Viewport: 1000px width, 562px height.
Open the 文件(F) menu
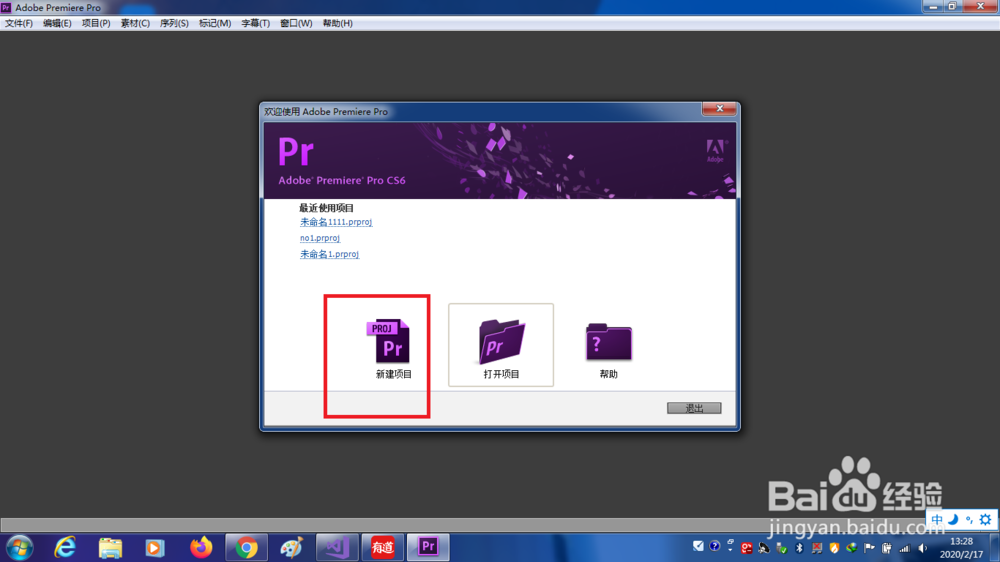coord(18,23)
